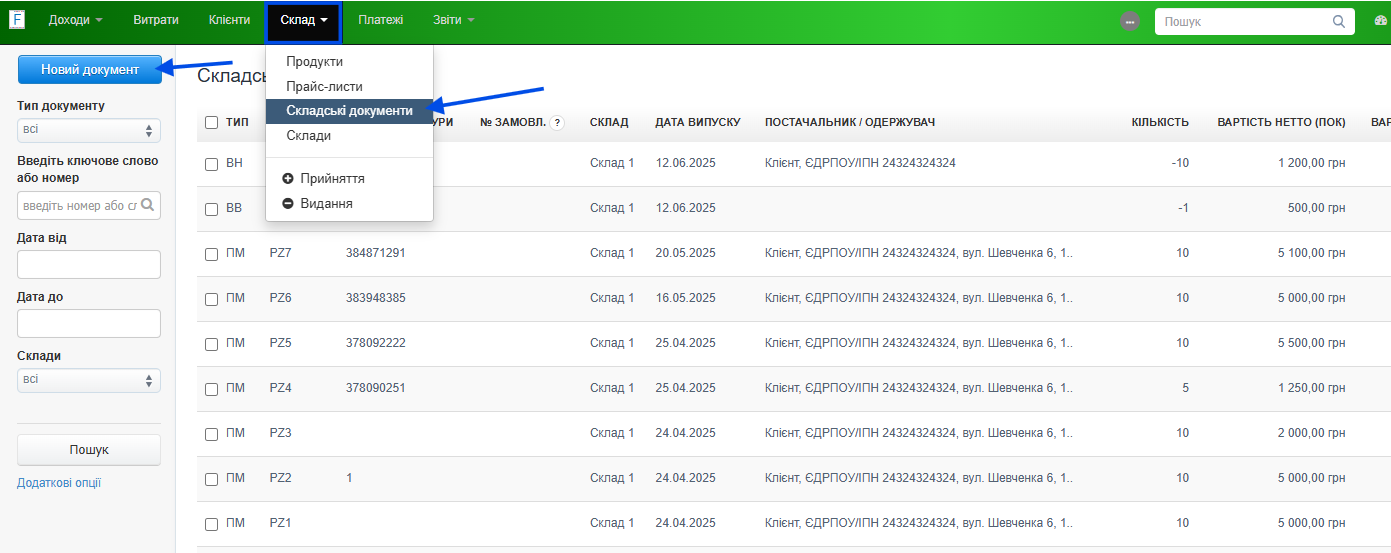
Task: Expand the Склади filter dropdown
Action: [89, 380]
